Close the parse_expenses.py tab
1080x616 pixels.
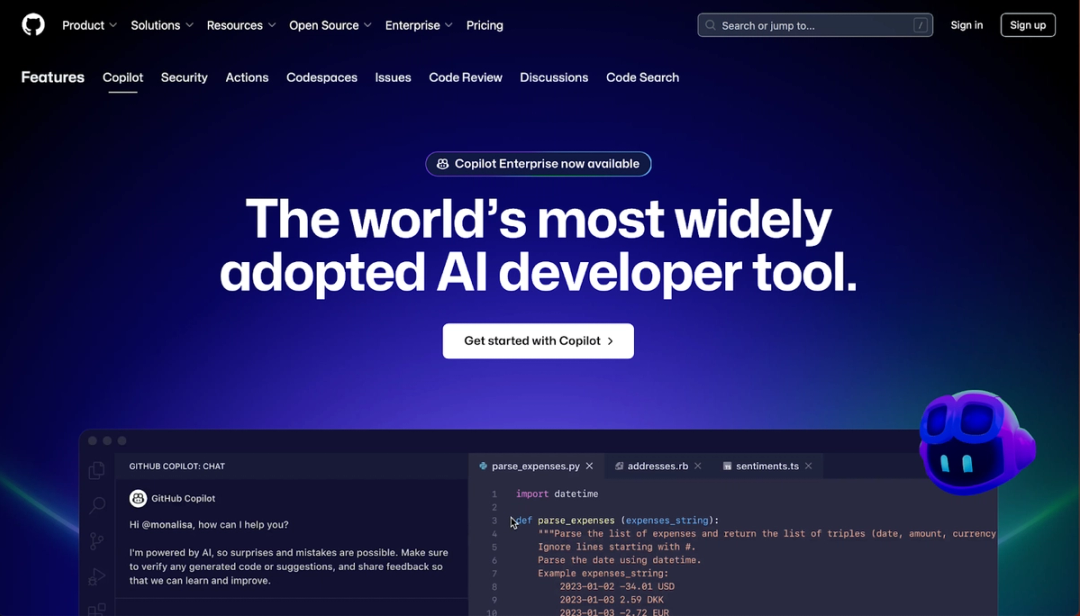590,466
